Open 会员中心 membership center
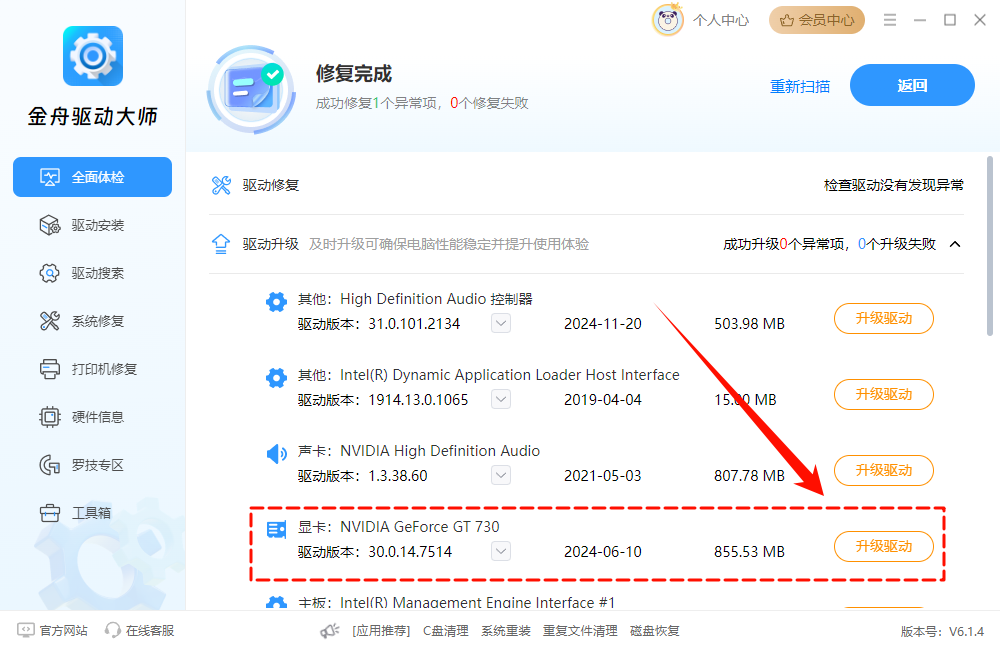Screen dimensions: 1000x650 coord(816,19)
